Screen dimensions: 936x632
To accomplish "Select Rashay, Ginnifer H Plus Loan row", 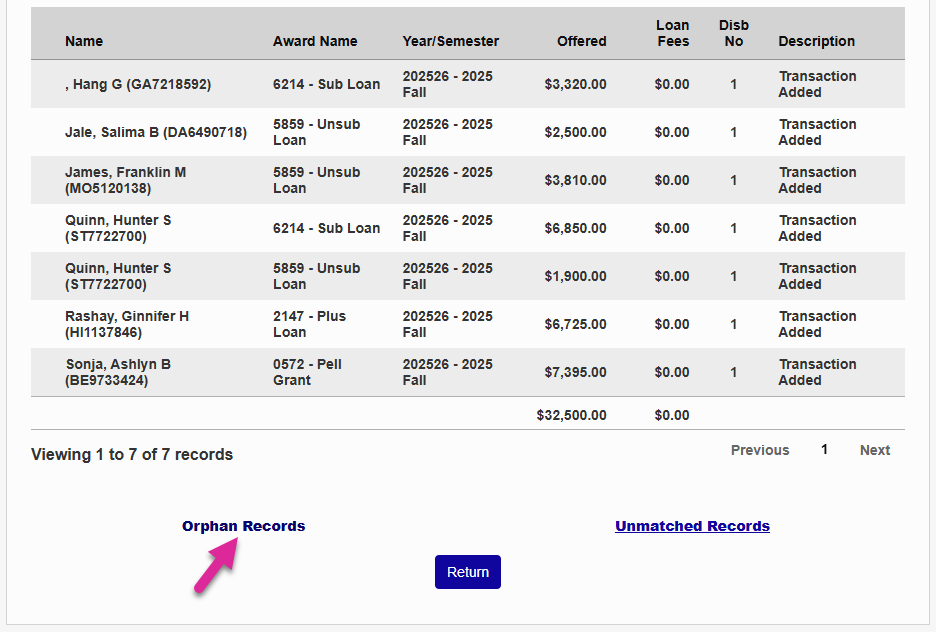I will [x=127, y=324].
